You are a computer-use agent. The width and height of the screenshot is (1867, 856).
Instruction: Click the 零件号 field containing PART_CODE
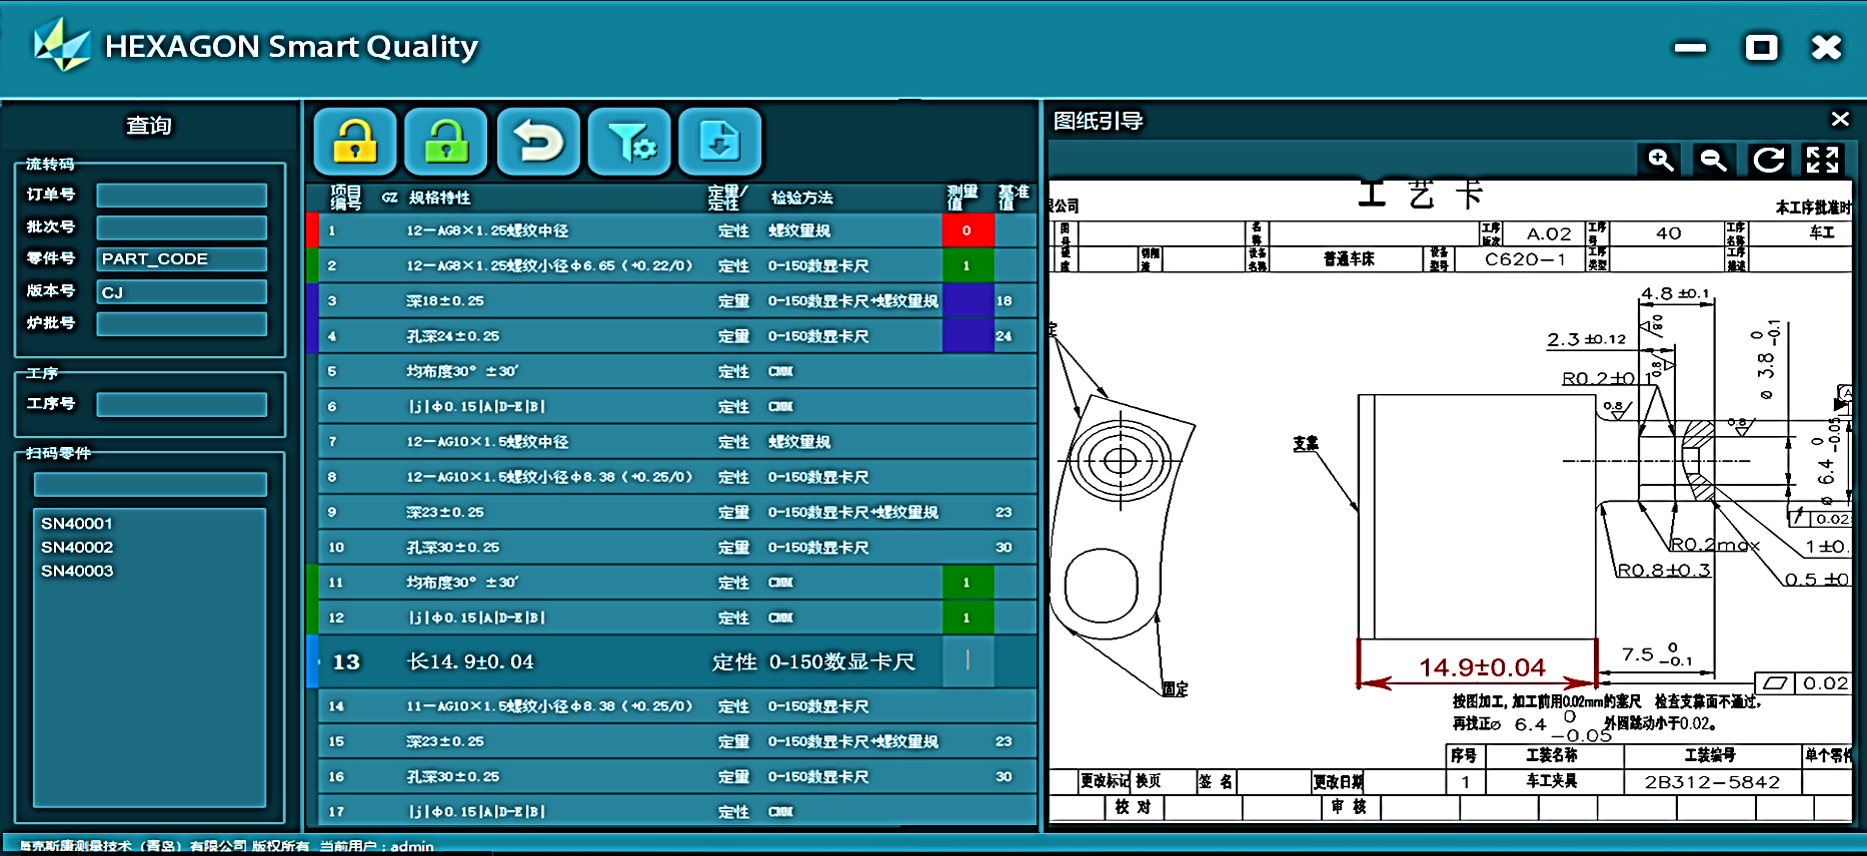pyautogui.click(x=181, y=259)
